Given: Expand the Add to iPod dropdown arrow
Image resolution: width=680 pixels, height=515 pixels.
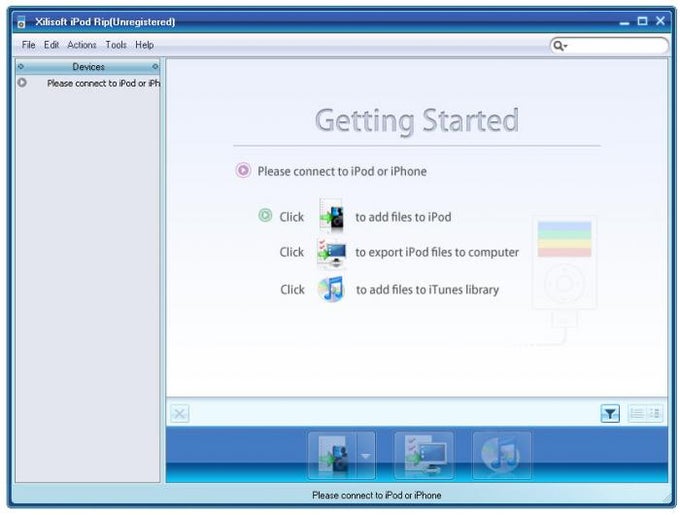Looking at the screenshot, I should [x=366, y=456].
